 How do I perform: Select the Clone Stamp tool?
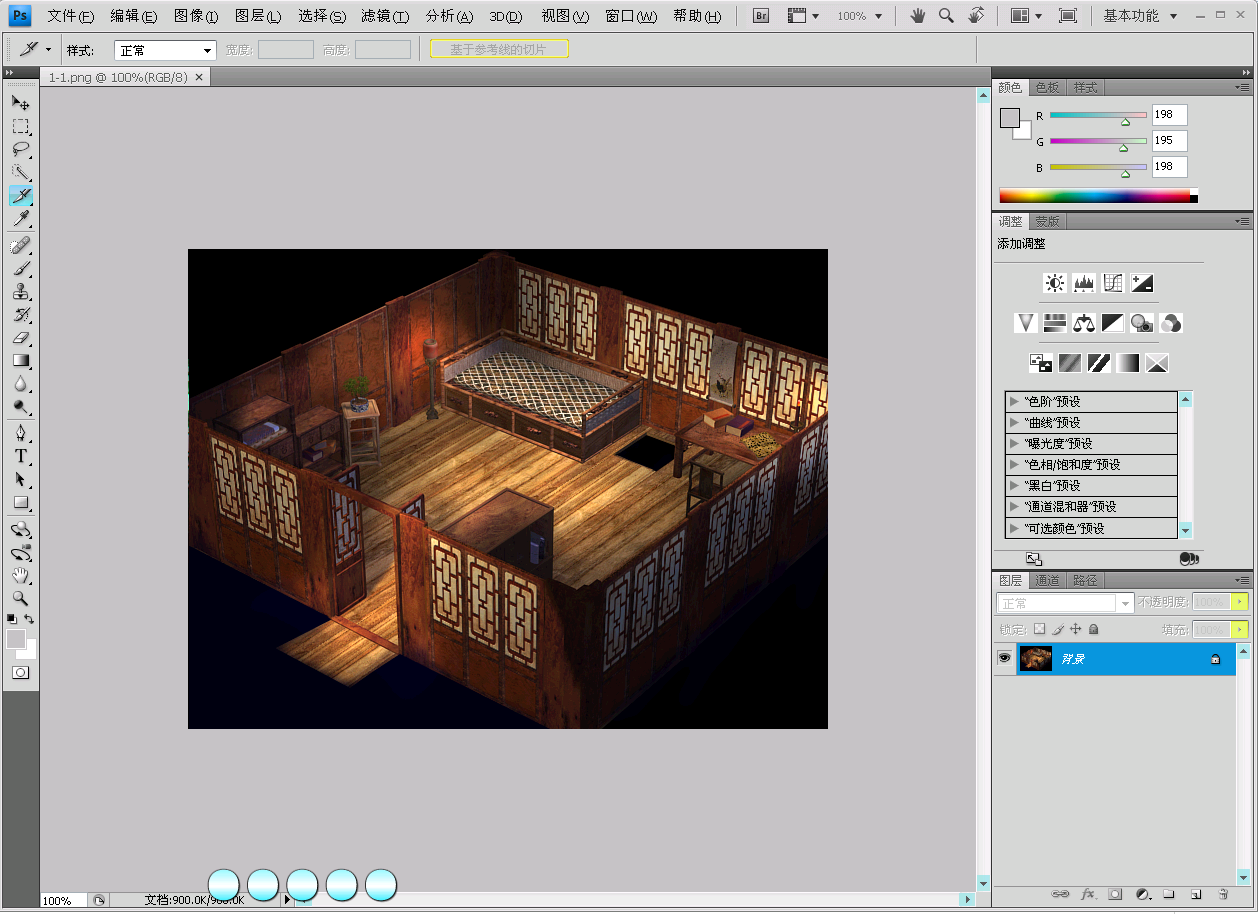20,292
